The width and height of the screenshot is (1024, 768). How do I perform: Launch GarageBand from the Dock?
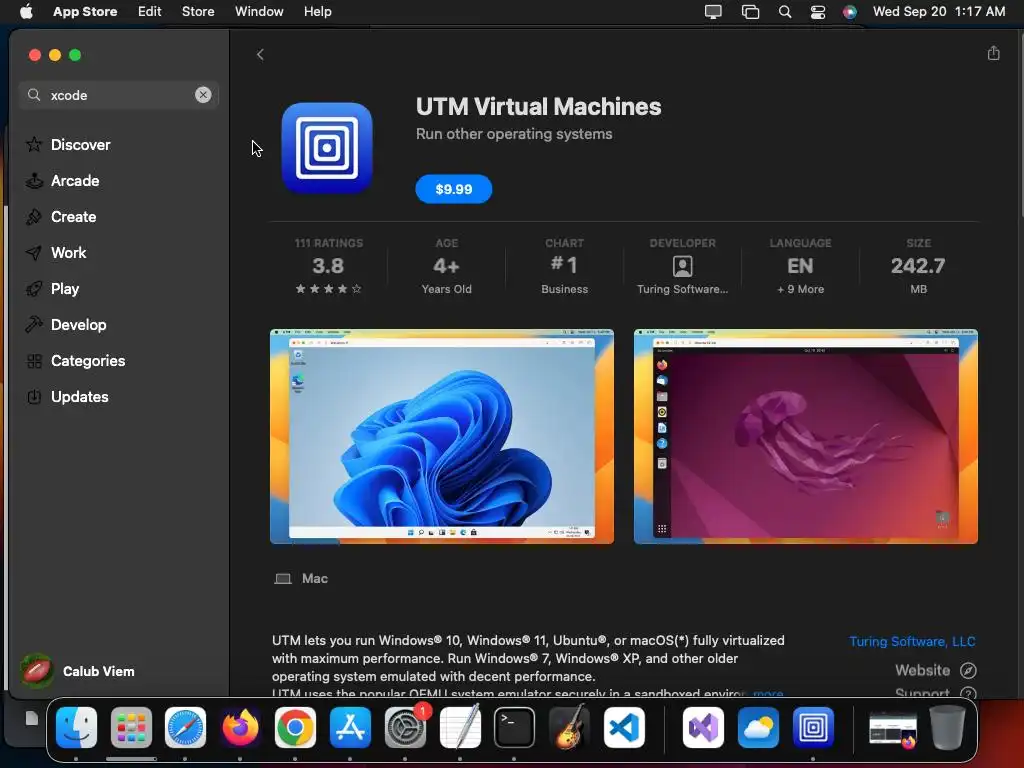[569, 727]
